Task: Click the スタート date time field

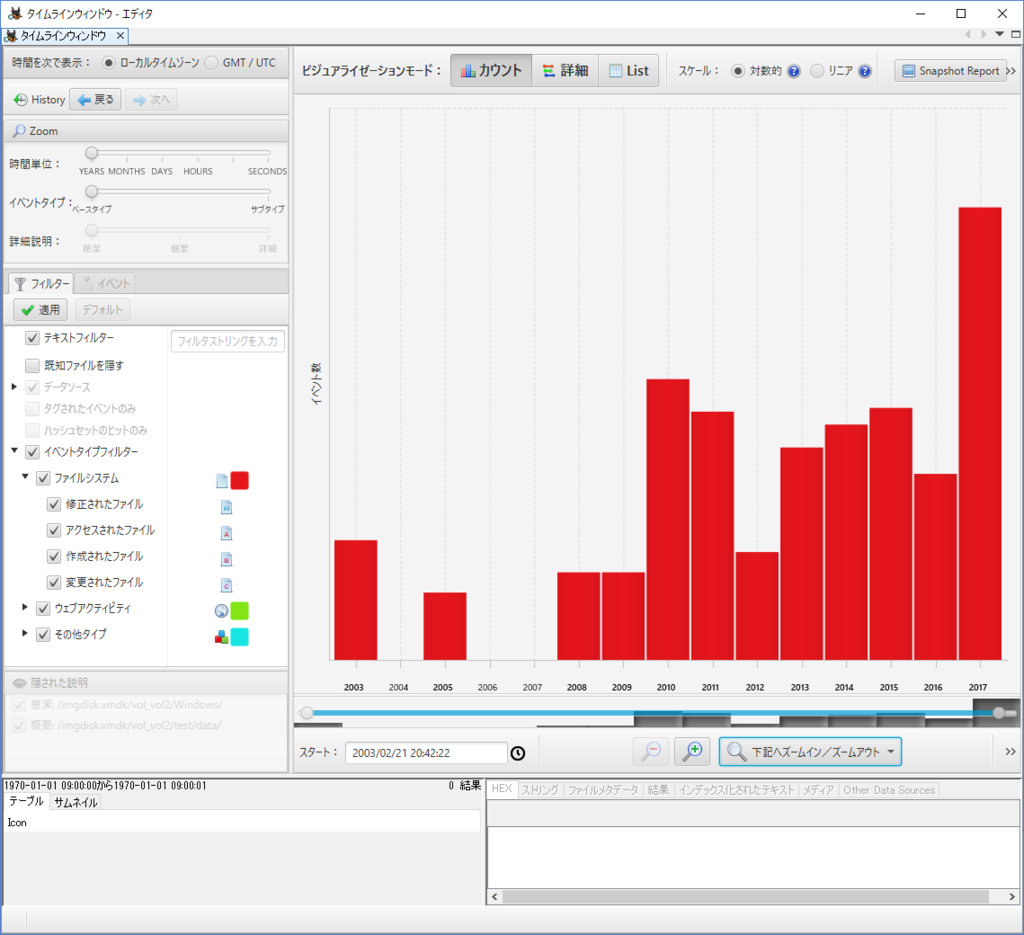Action: click(426, 753)
